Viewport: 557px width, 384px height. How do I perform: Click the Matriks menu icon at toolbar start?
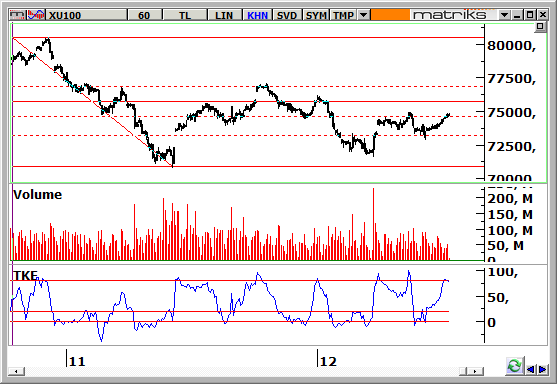click(x=17, y=15)
